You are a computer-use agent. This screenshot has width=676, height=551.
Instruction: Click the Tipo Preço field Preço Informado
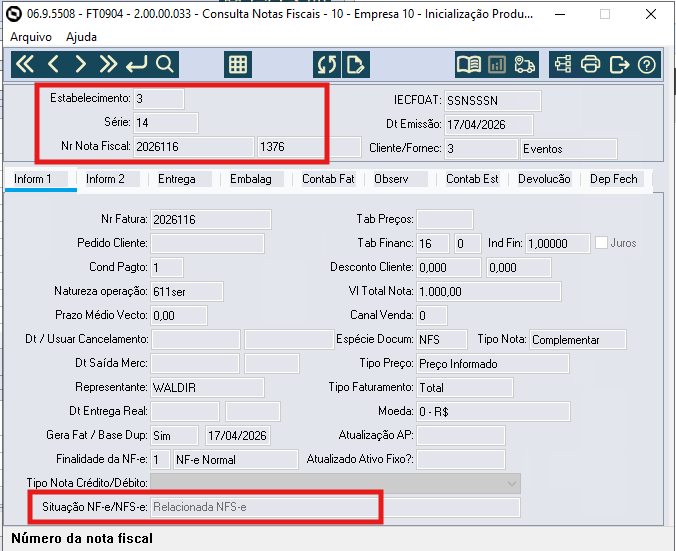tap(493, 364)
